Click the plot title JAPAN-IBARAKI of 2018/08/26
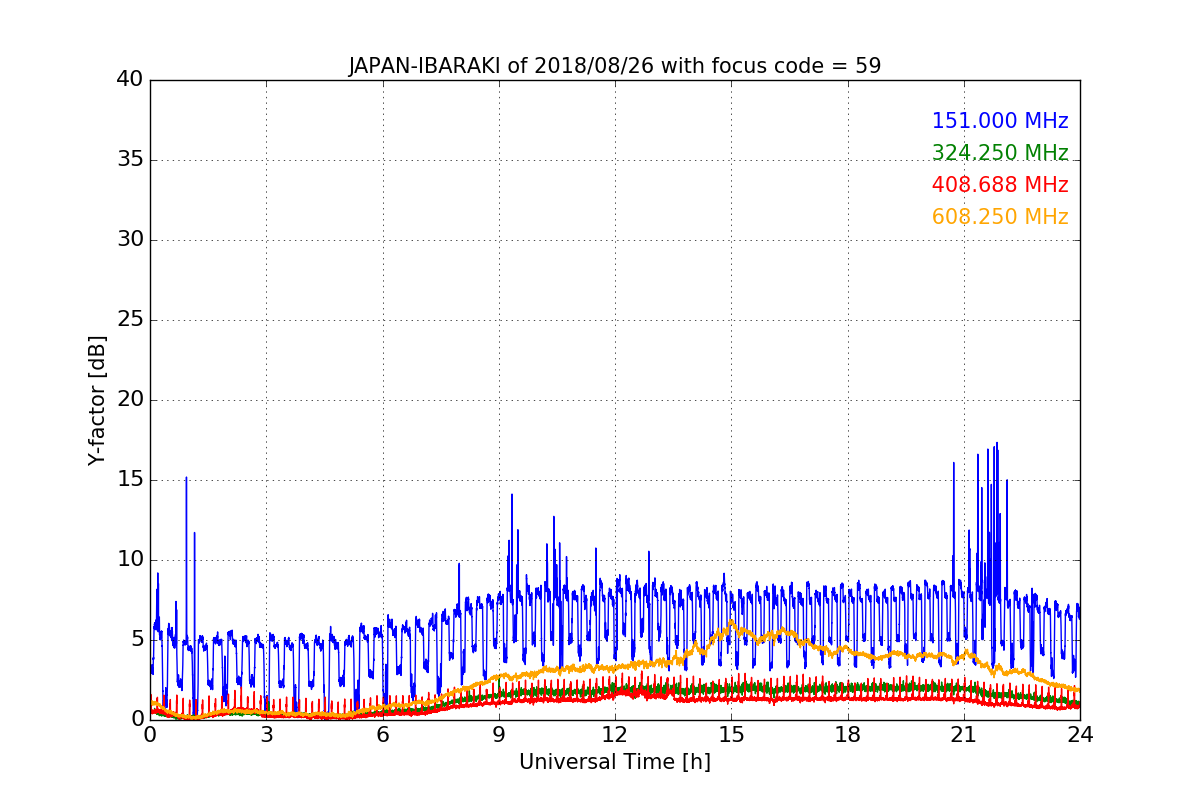 (x=615, y=66)
